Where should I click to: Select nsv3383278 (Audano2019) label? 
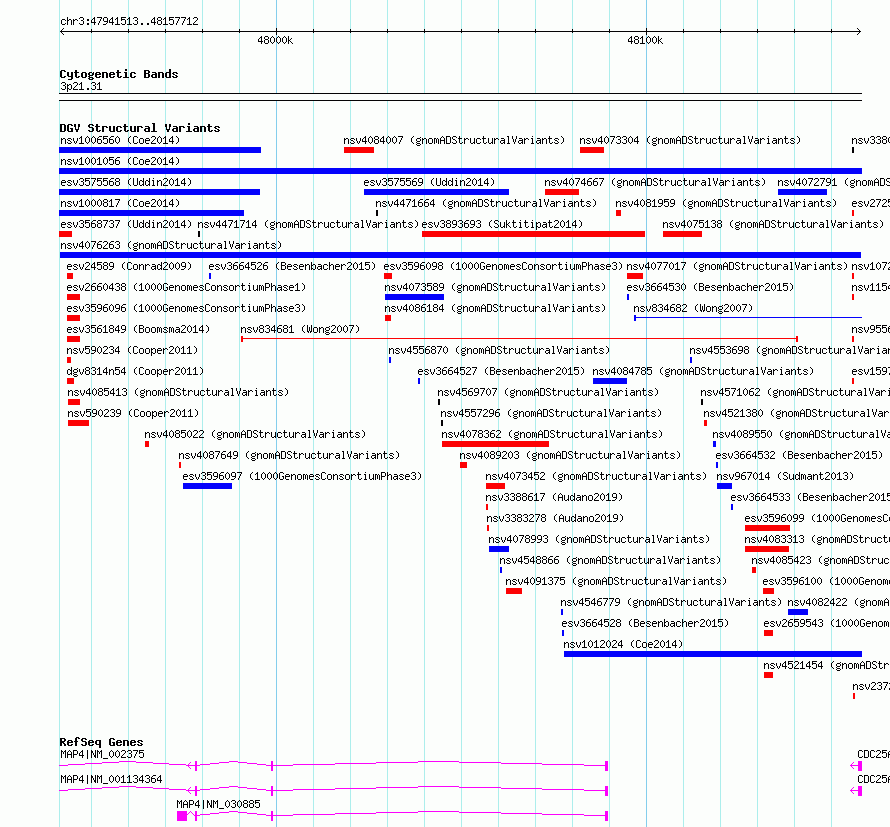(555, 518)
